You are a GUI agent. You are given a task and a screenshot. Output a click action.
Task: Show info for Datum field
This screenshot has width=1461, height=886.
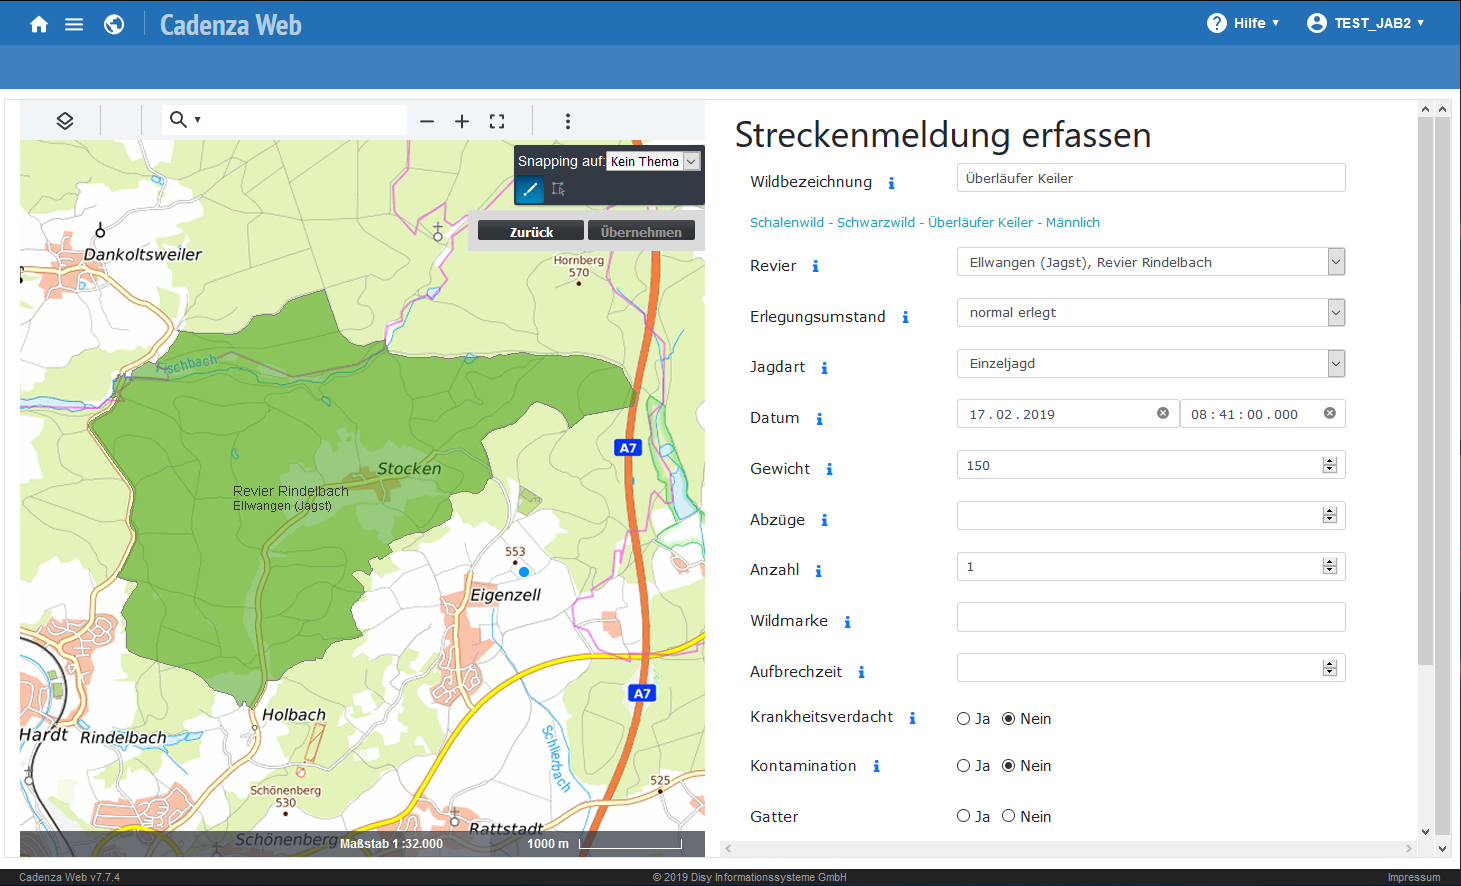click(819, 419)
